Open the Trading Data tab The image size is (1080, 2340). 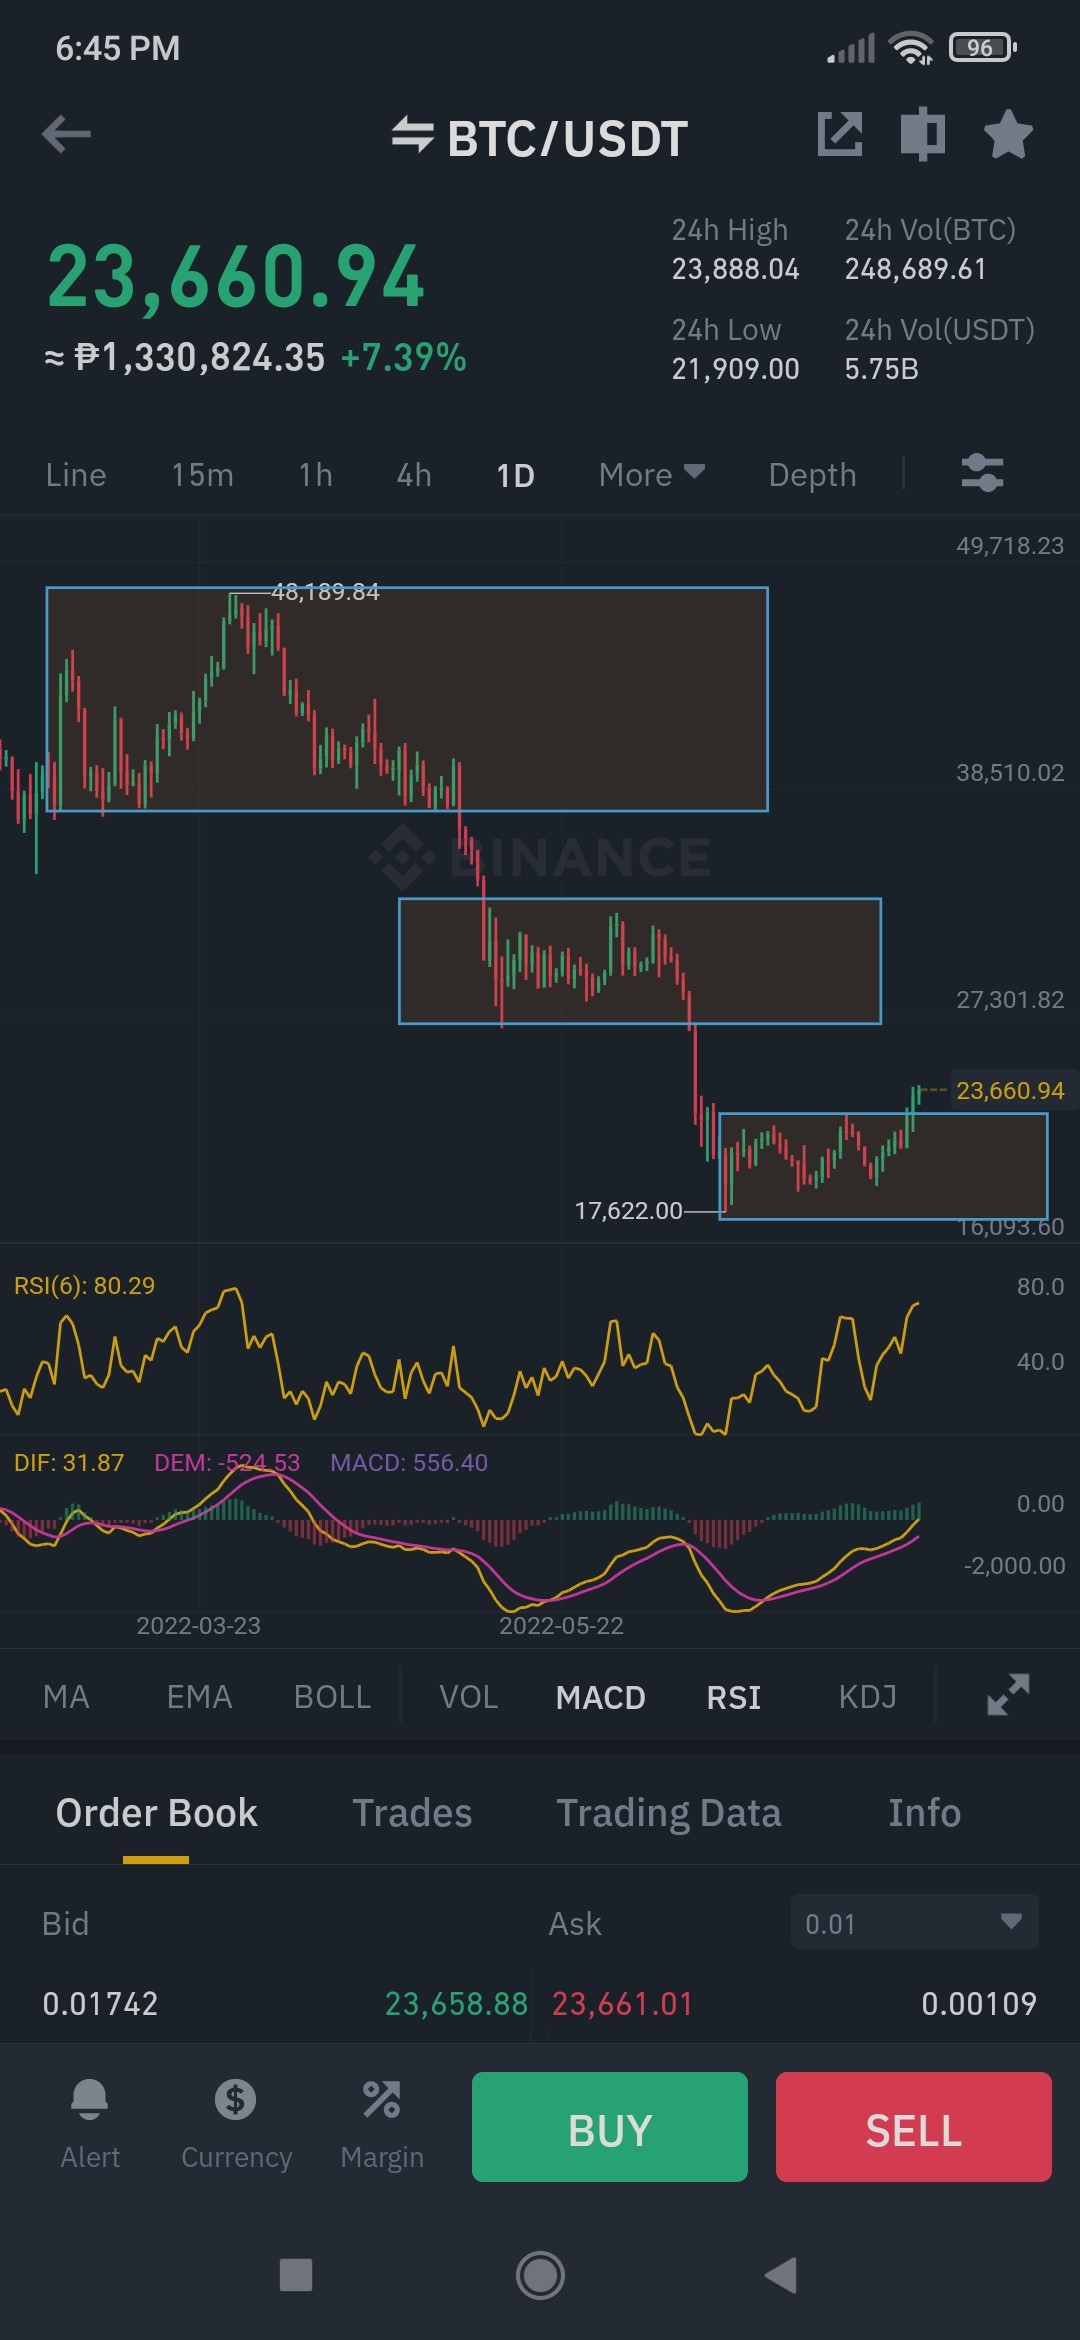pos(668,1813)
